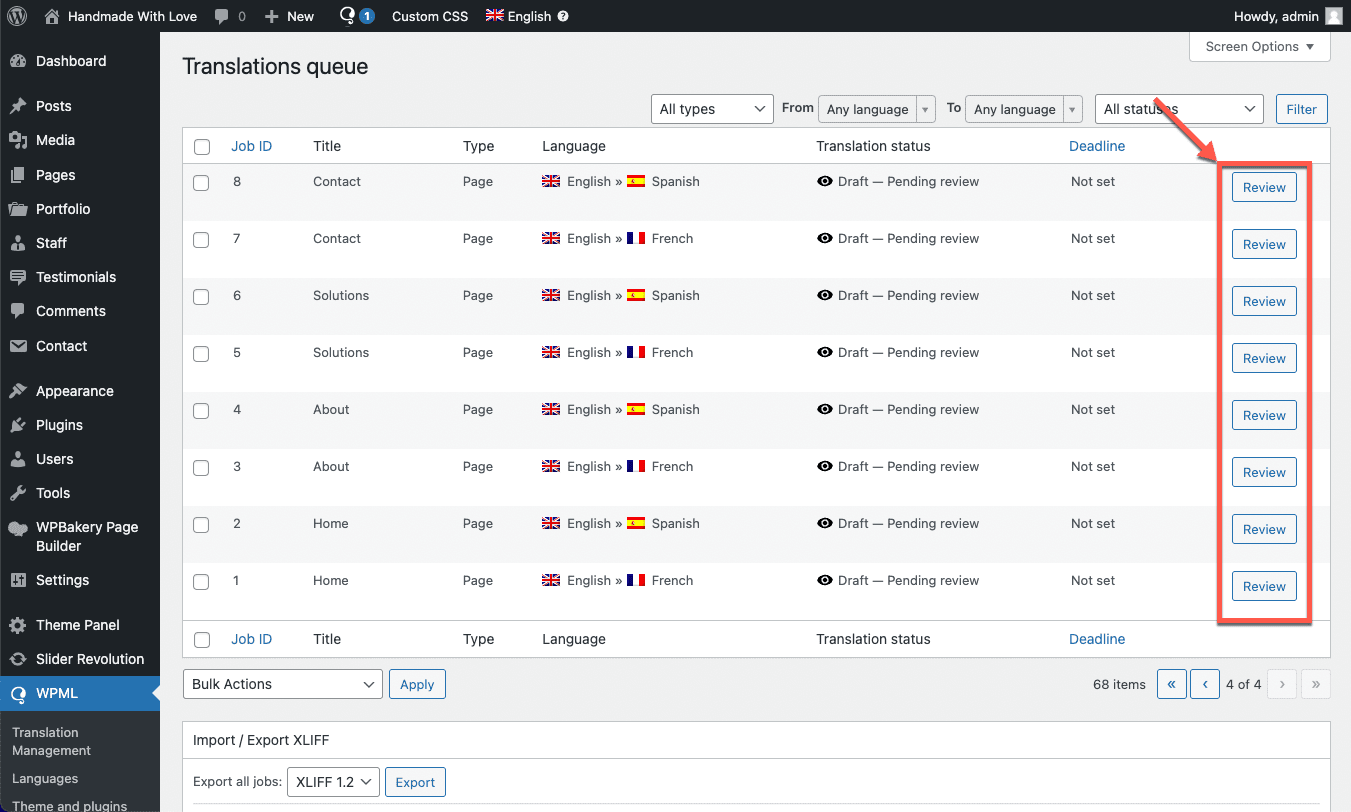Sort table by the Deadline column header

pyautogui.click(x=1097, y=146)
